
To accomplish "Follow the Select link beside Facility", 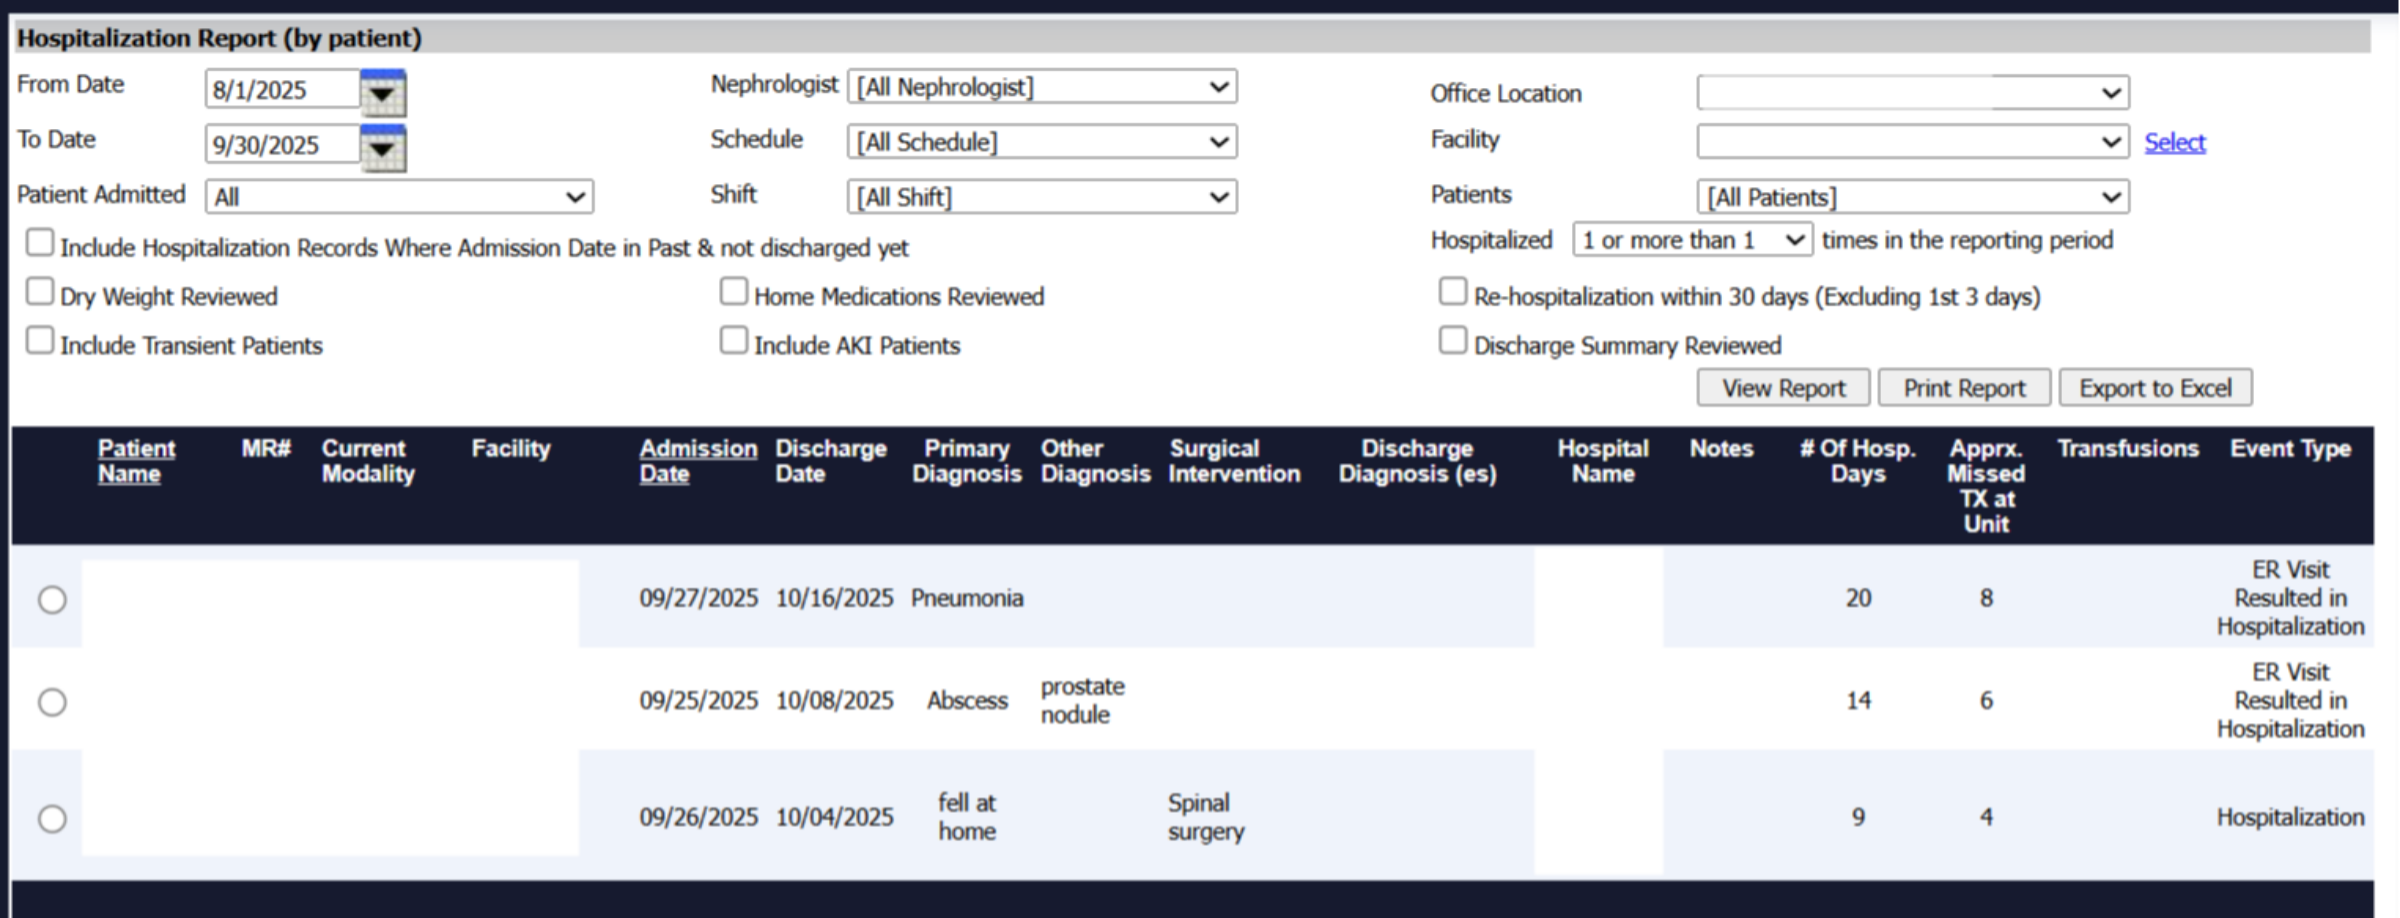I will (2174, 142).
